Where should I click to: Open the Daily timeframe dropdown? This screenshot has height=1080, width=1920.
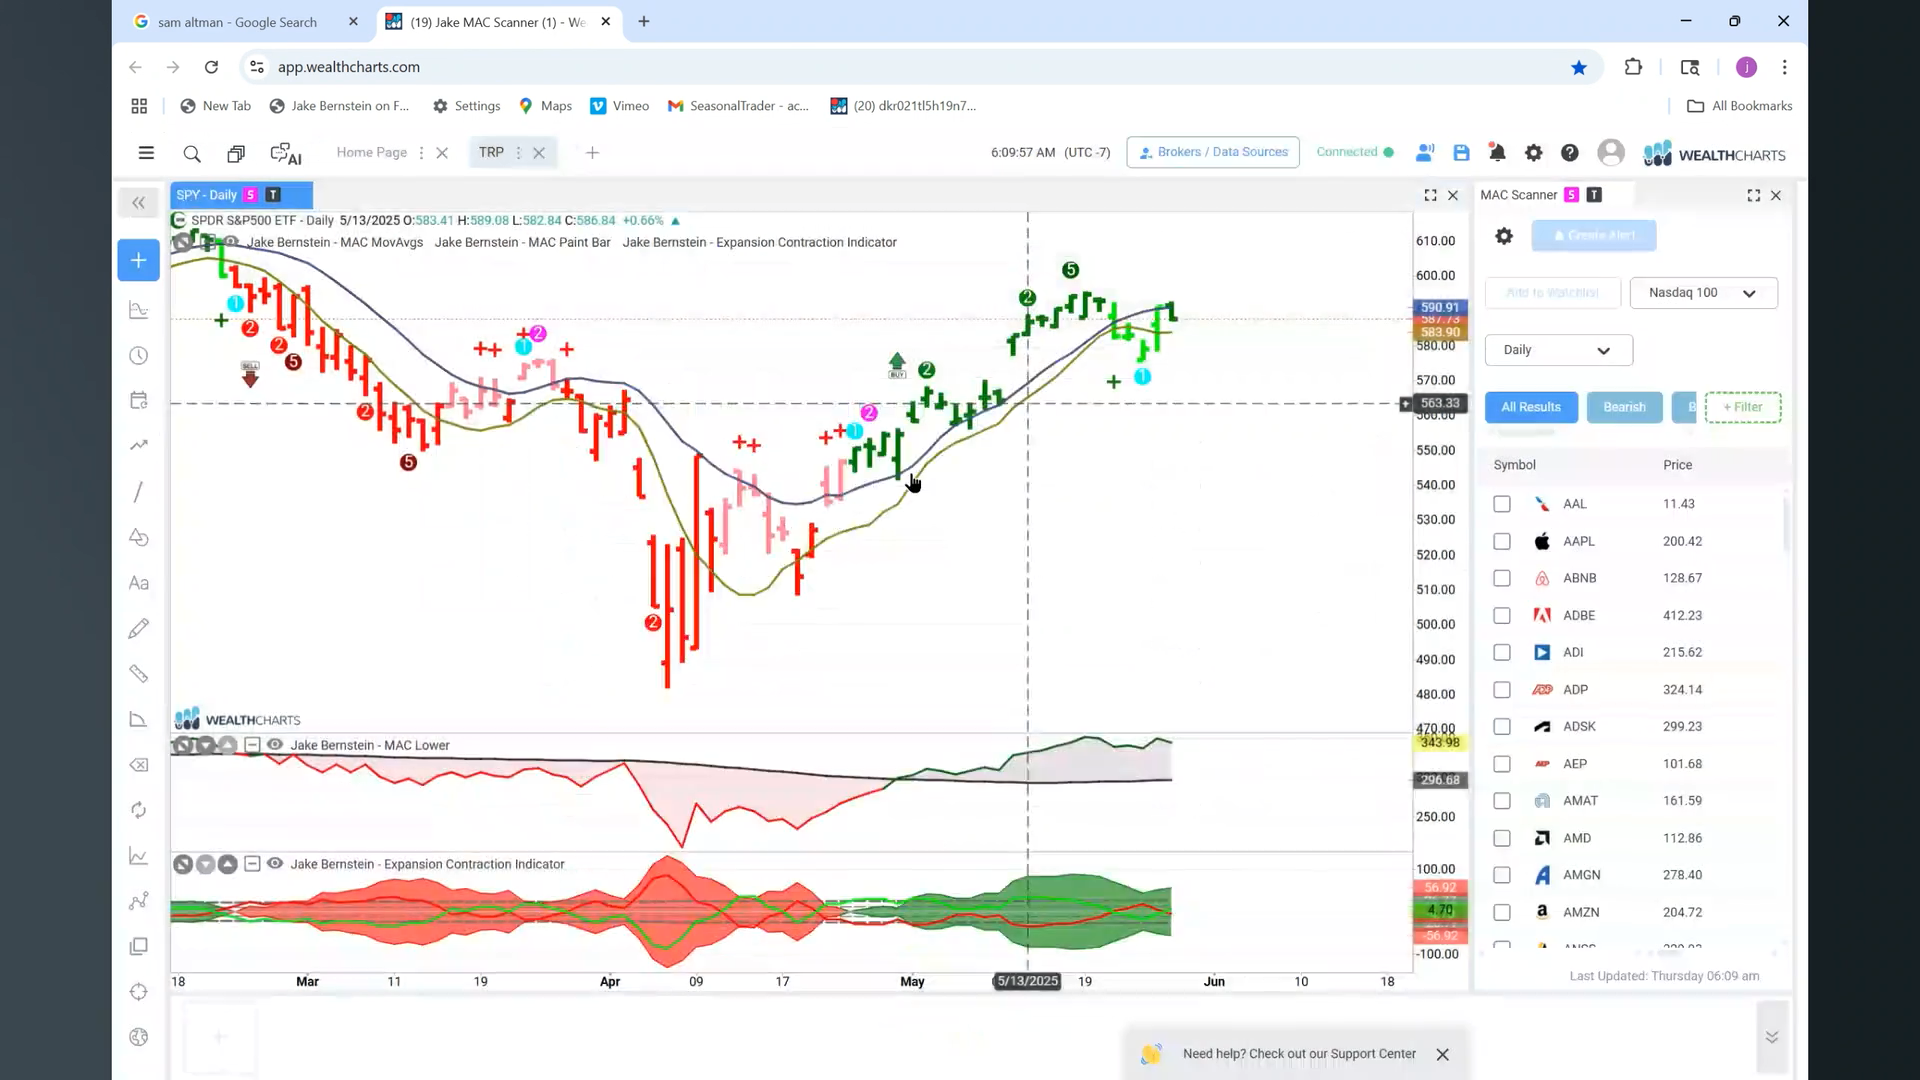click(x=1558, y=350)
